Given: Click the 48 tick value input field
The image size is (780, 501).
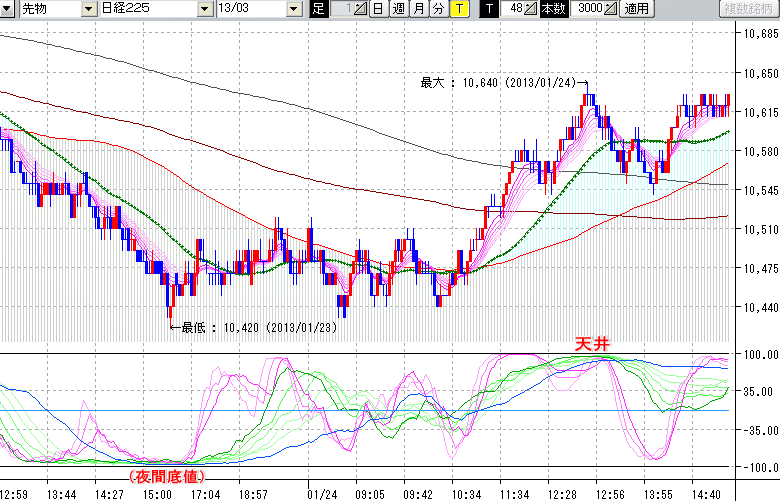Looking at the screenshot, I should pyautogui.click(x=513, y=9).
